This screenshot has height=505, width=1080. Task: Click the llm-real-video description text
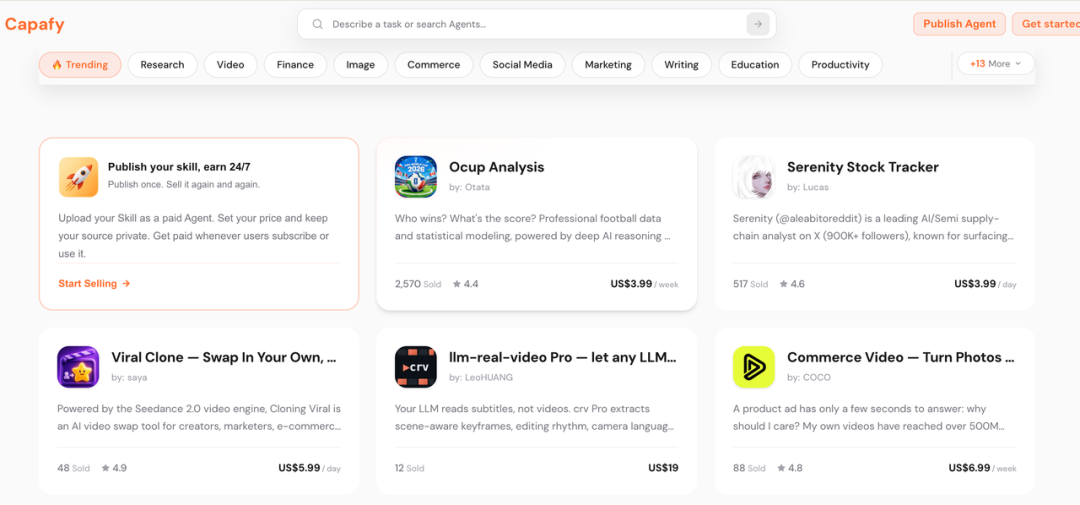(534, 418)
